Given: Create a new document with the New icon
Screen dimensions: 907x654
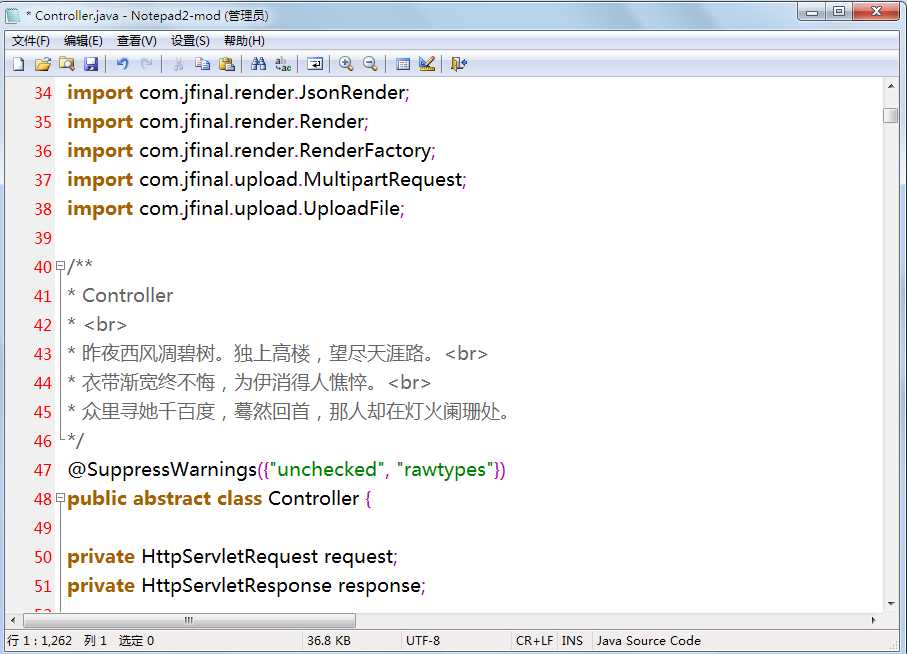Looking at the screenshot, I should coord(19,64).
